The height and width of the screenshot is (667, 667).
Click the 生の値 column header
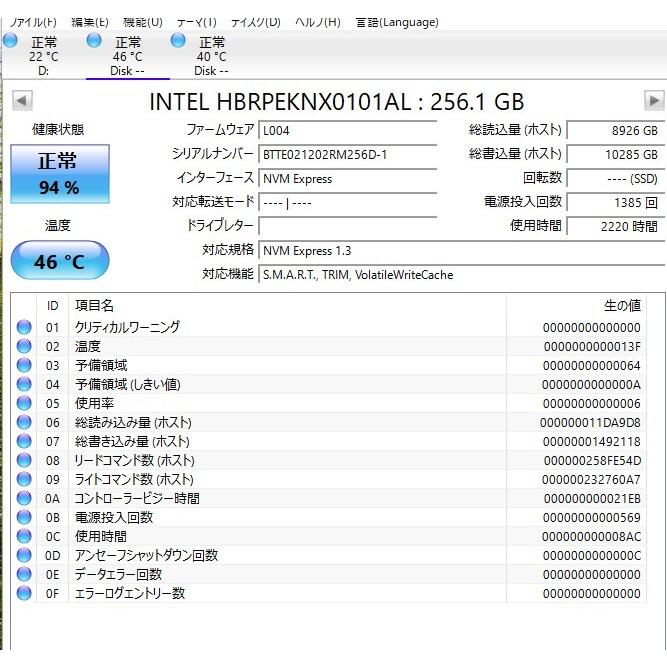622,305
